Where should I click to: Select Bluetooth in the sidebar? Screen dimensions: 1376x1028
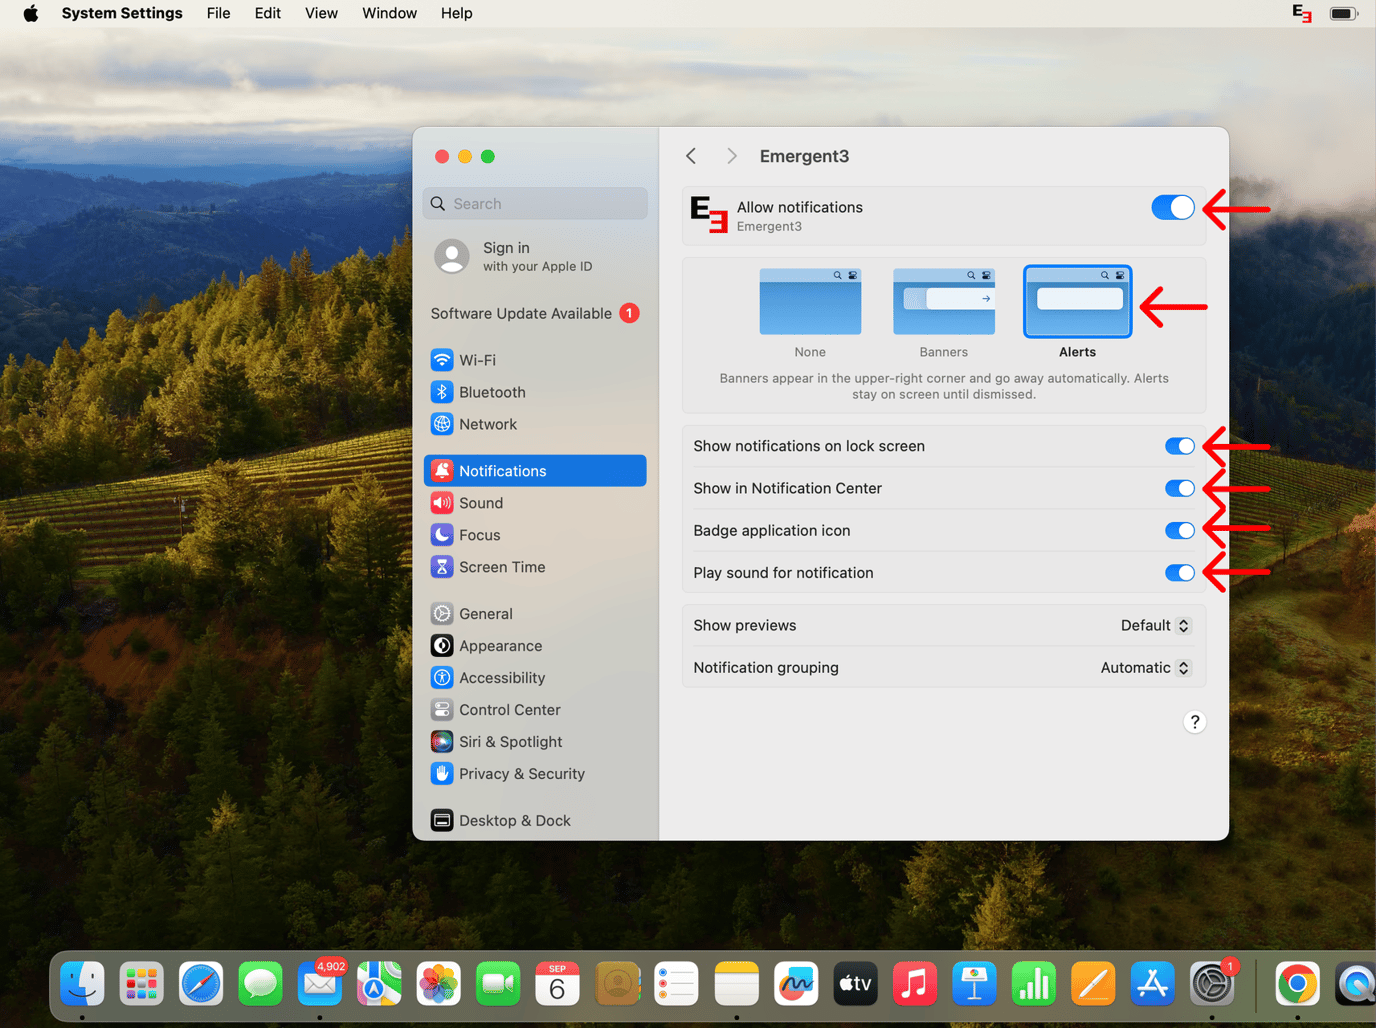490,392
